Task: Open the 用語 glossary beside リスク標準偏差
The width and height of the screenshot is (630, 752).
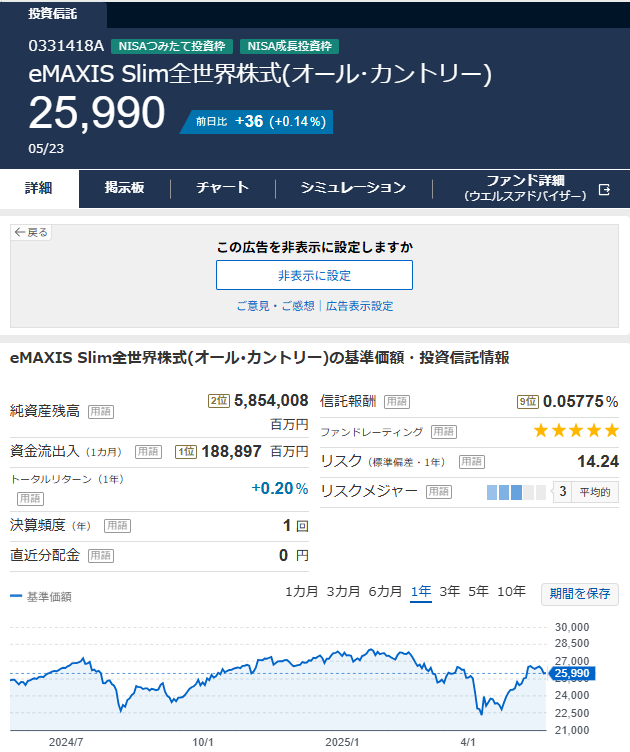Action: coord(472,462)
